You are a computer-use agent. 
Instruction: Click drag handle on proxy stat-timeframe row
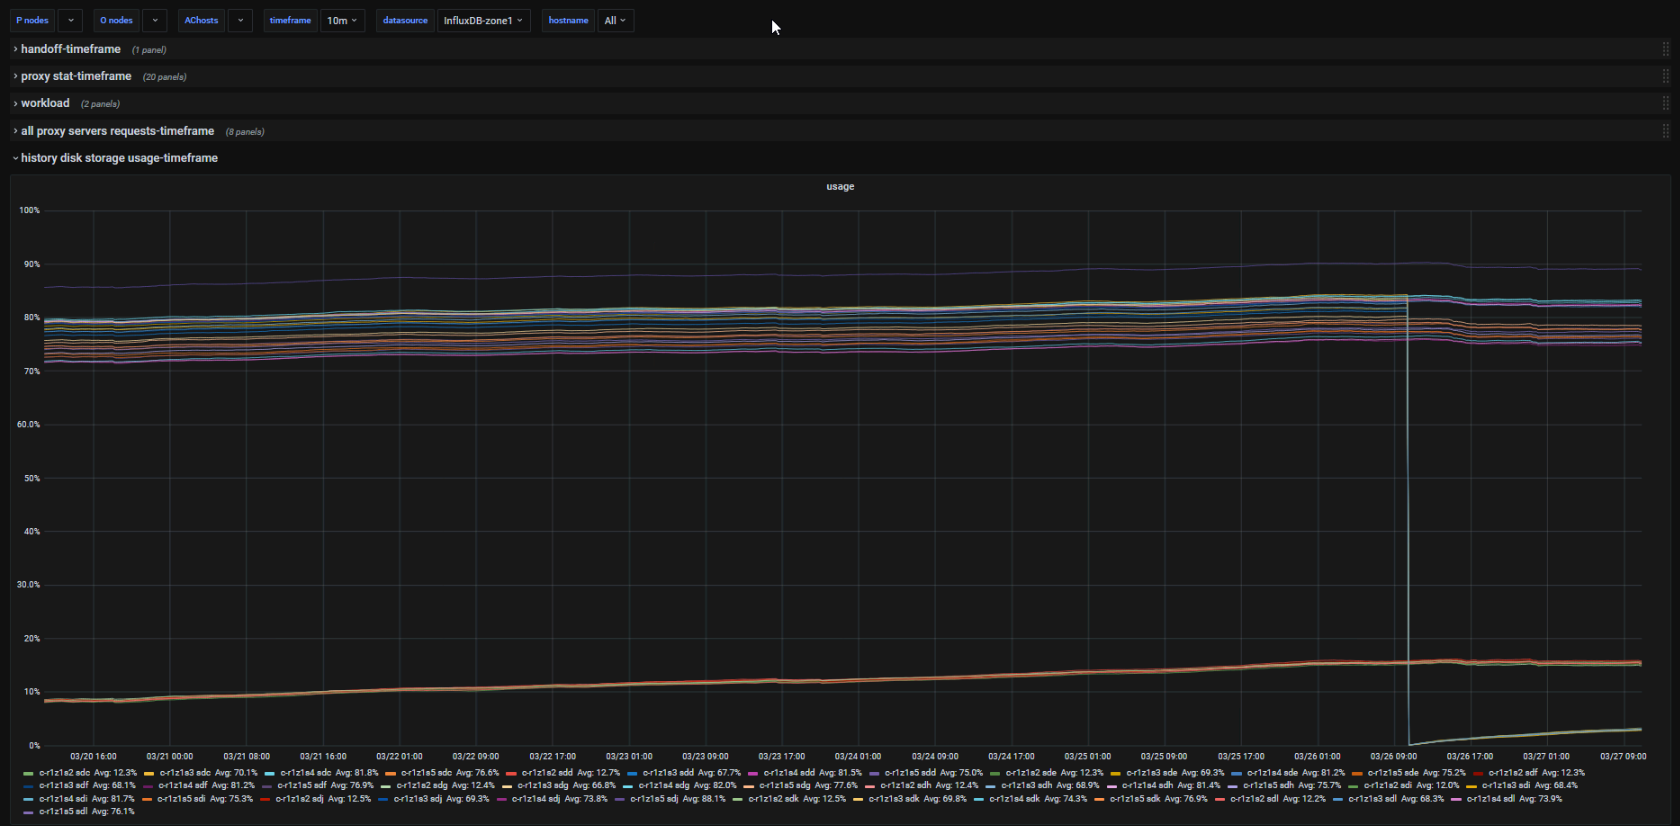coord(1665,76)
